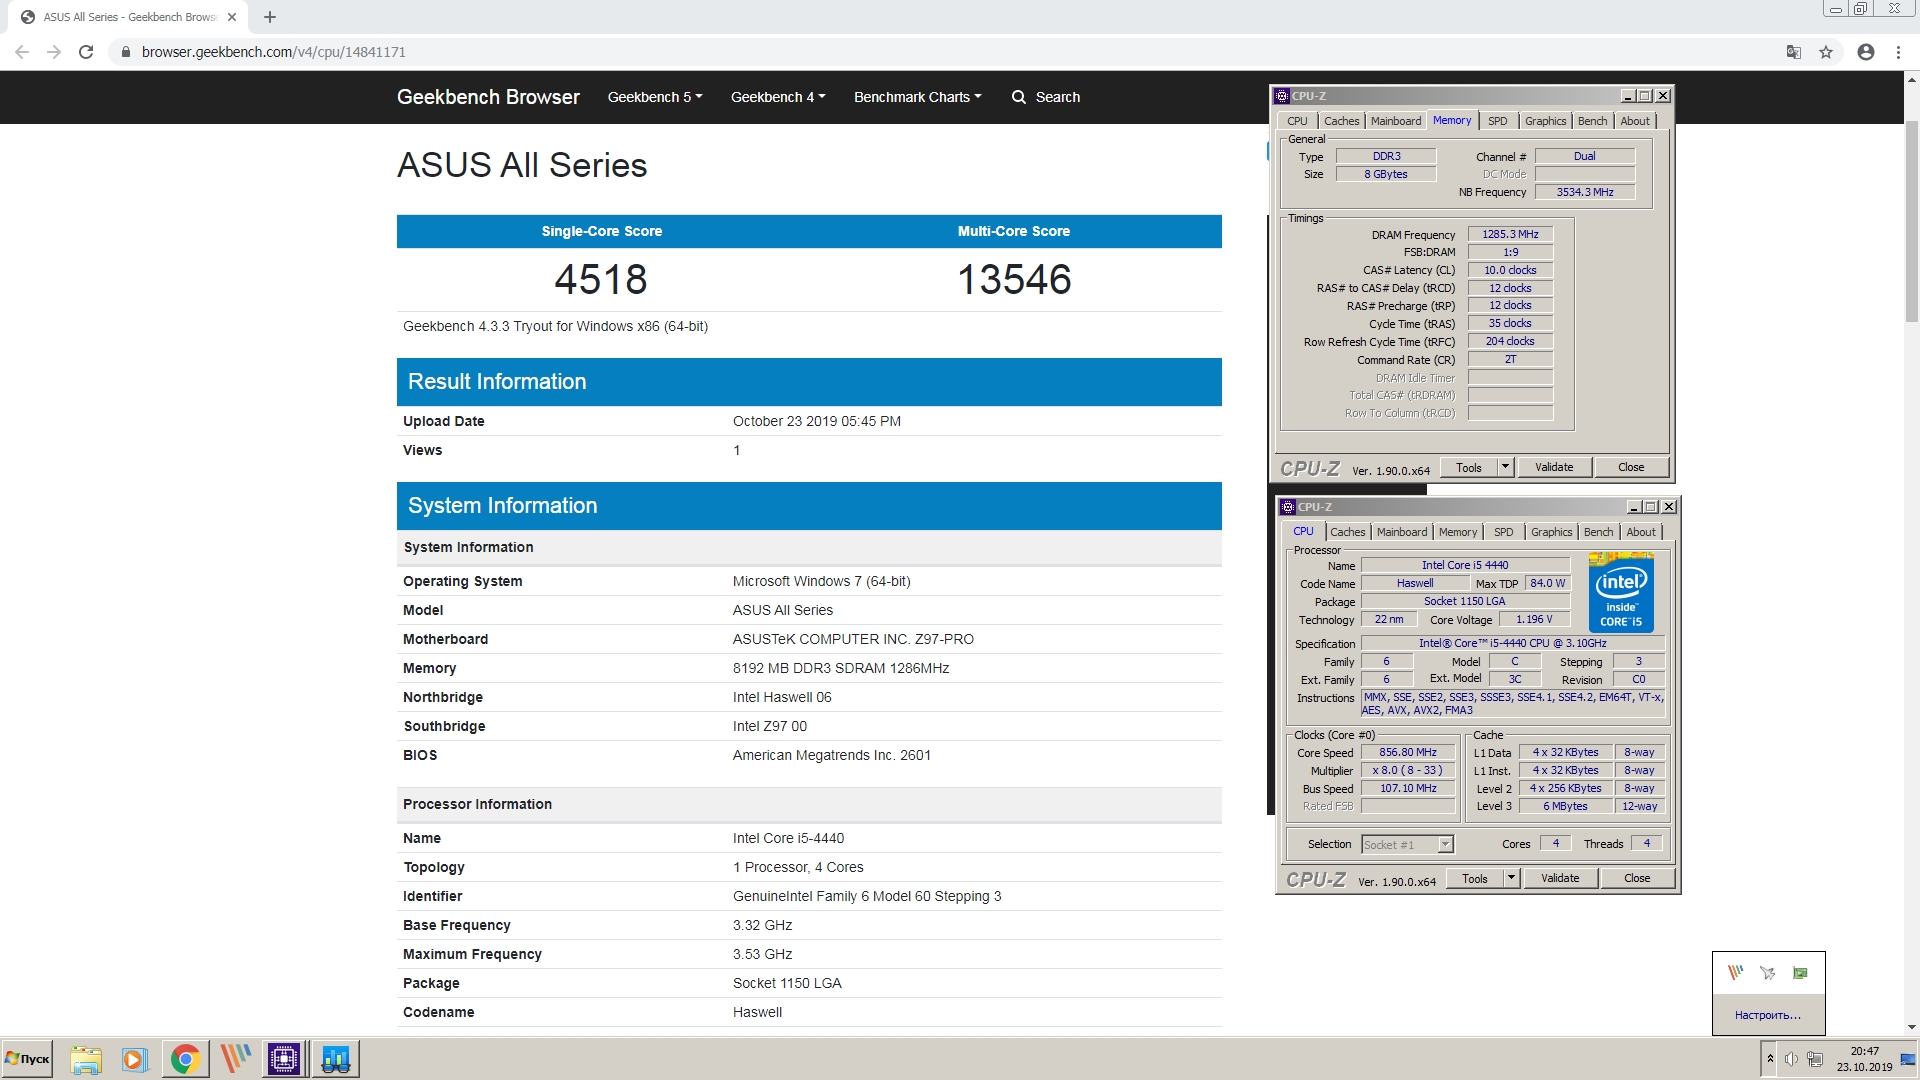Viewport: 1920px width, 1080px height.
Task: Click Close in CPU-Z processor window
Action: point(1637,879)
